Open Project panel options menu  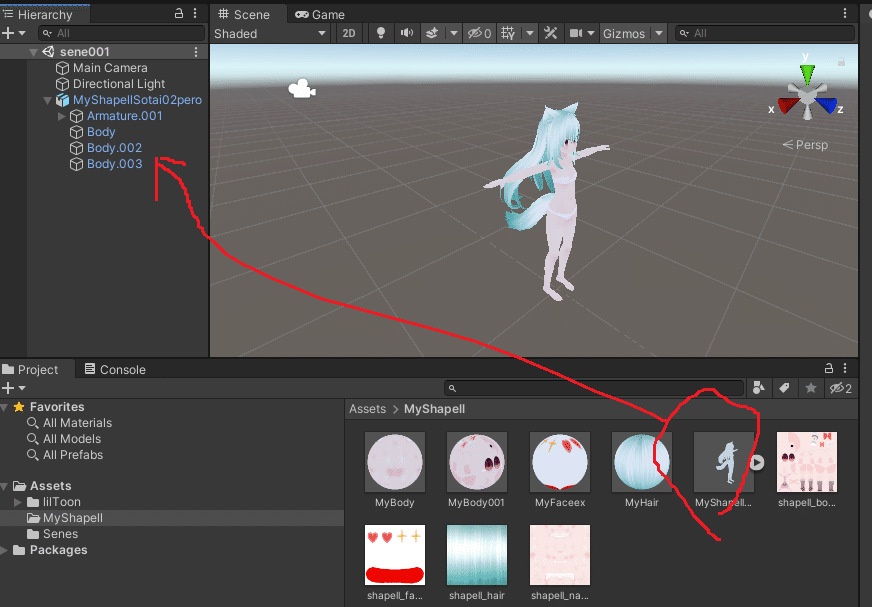845,368
